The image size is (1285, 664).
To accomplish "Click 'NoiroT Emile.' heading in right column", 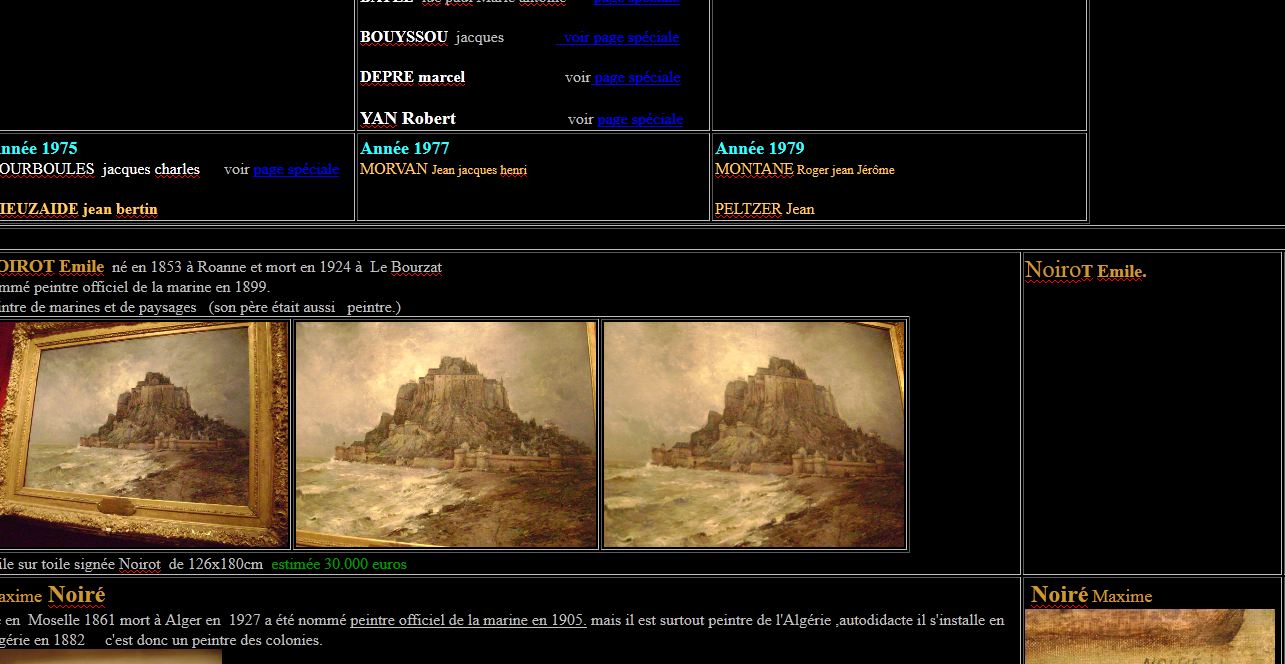I will (1086, 270).
